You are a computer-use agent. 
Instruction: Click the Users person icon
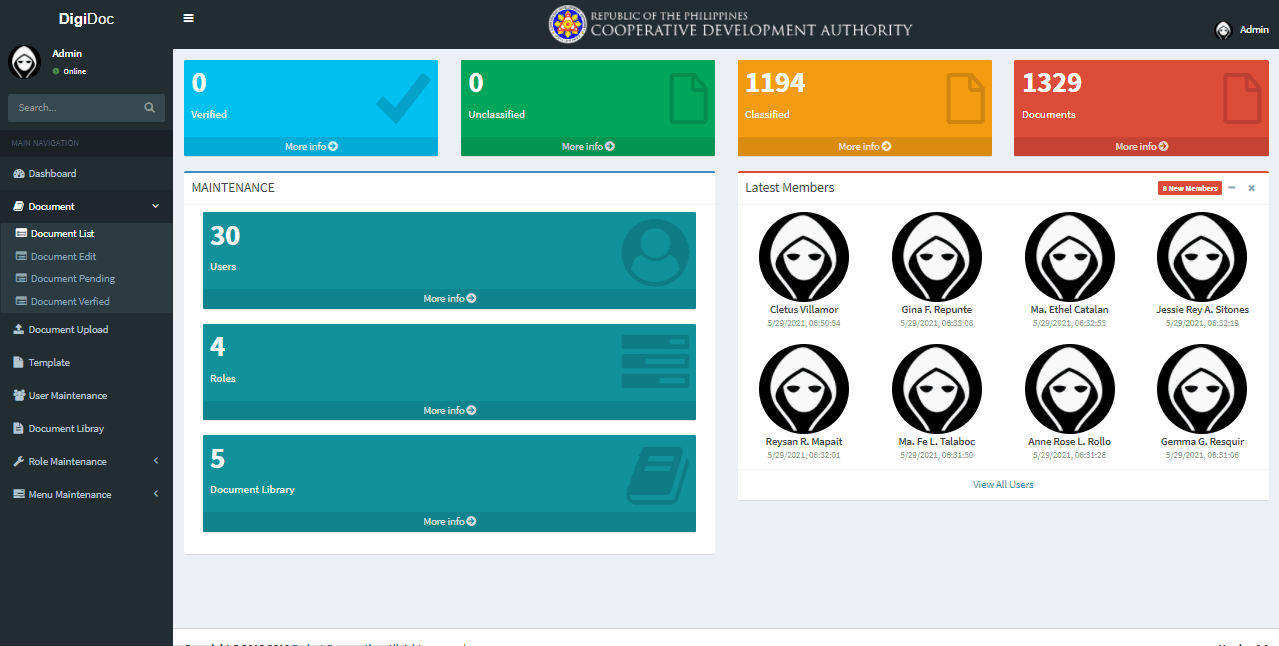tap(655, 252)
